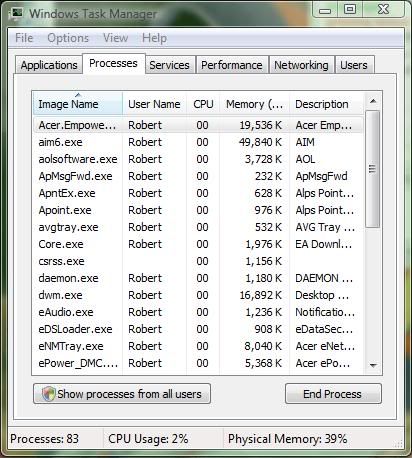Viewport: 412px width, 458px height.
Task: Click the AVG Tray description cell
Action: pos(325,227)
